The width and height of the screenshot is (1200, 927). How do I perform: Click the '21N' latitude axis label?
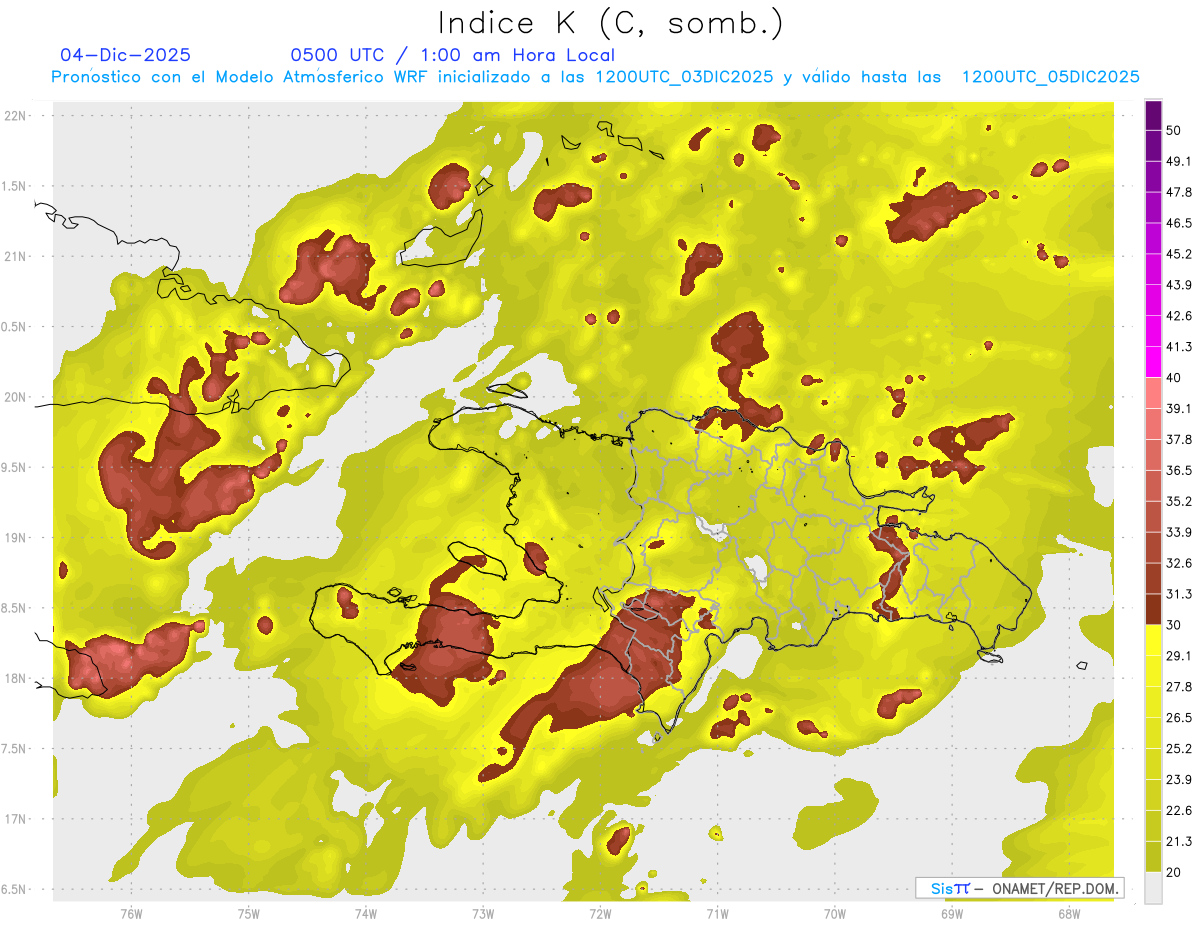(x=16, y=257)
